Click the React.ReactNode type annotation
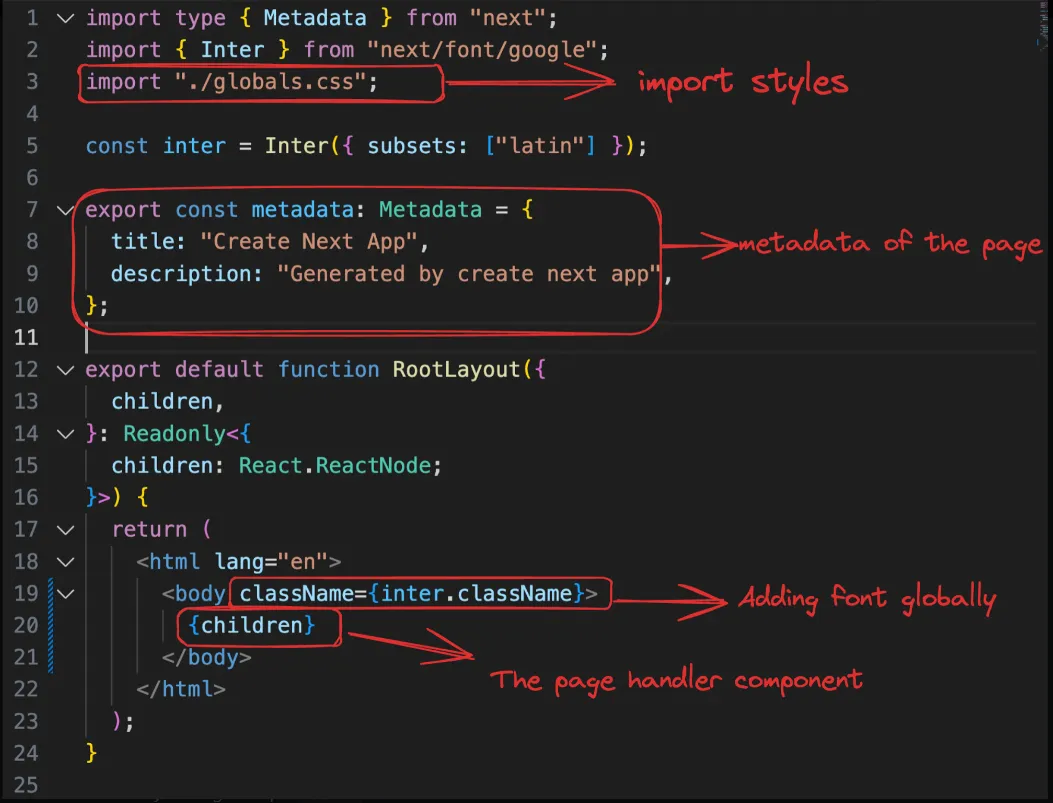1053x803 pixels. [340, 466]
